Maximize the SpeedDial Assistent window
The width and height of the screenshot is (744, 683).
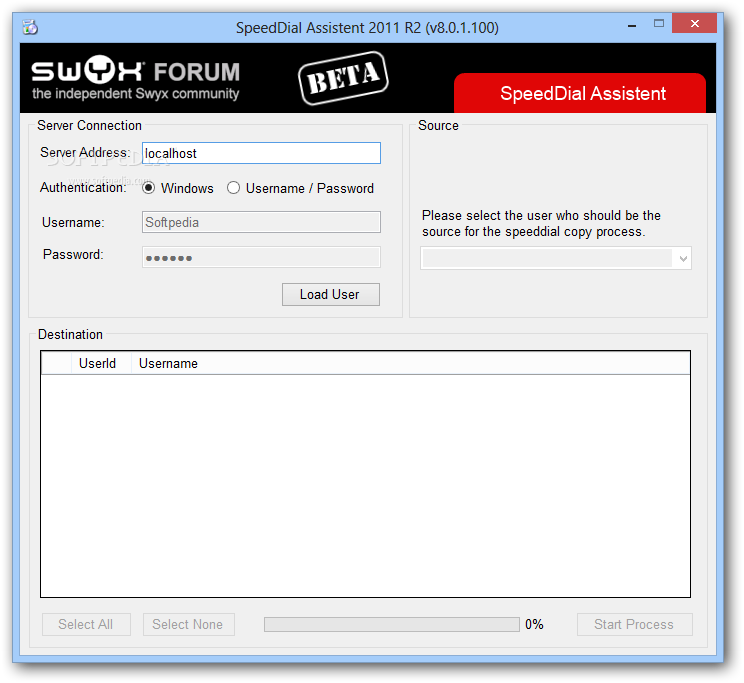tap(659, 24)
